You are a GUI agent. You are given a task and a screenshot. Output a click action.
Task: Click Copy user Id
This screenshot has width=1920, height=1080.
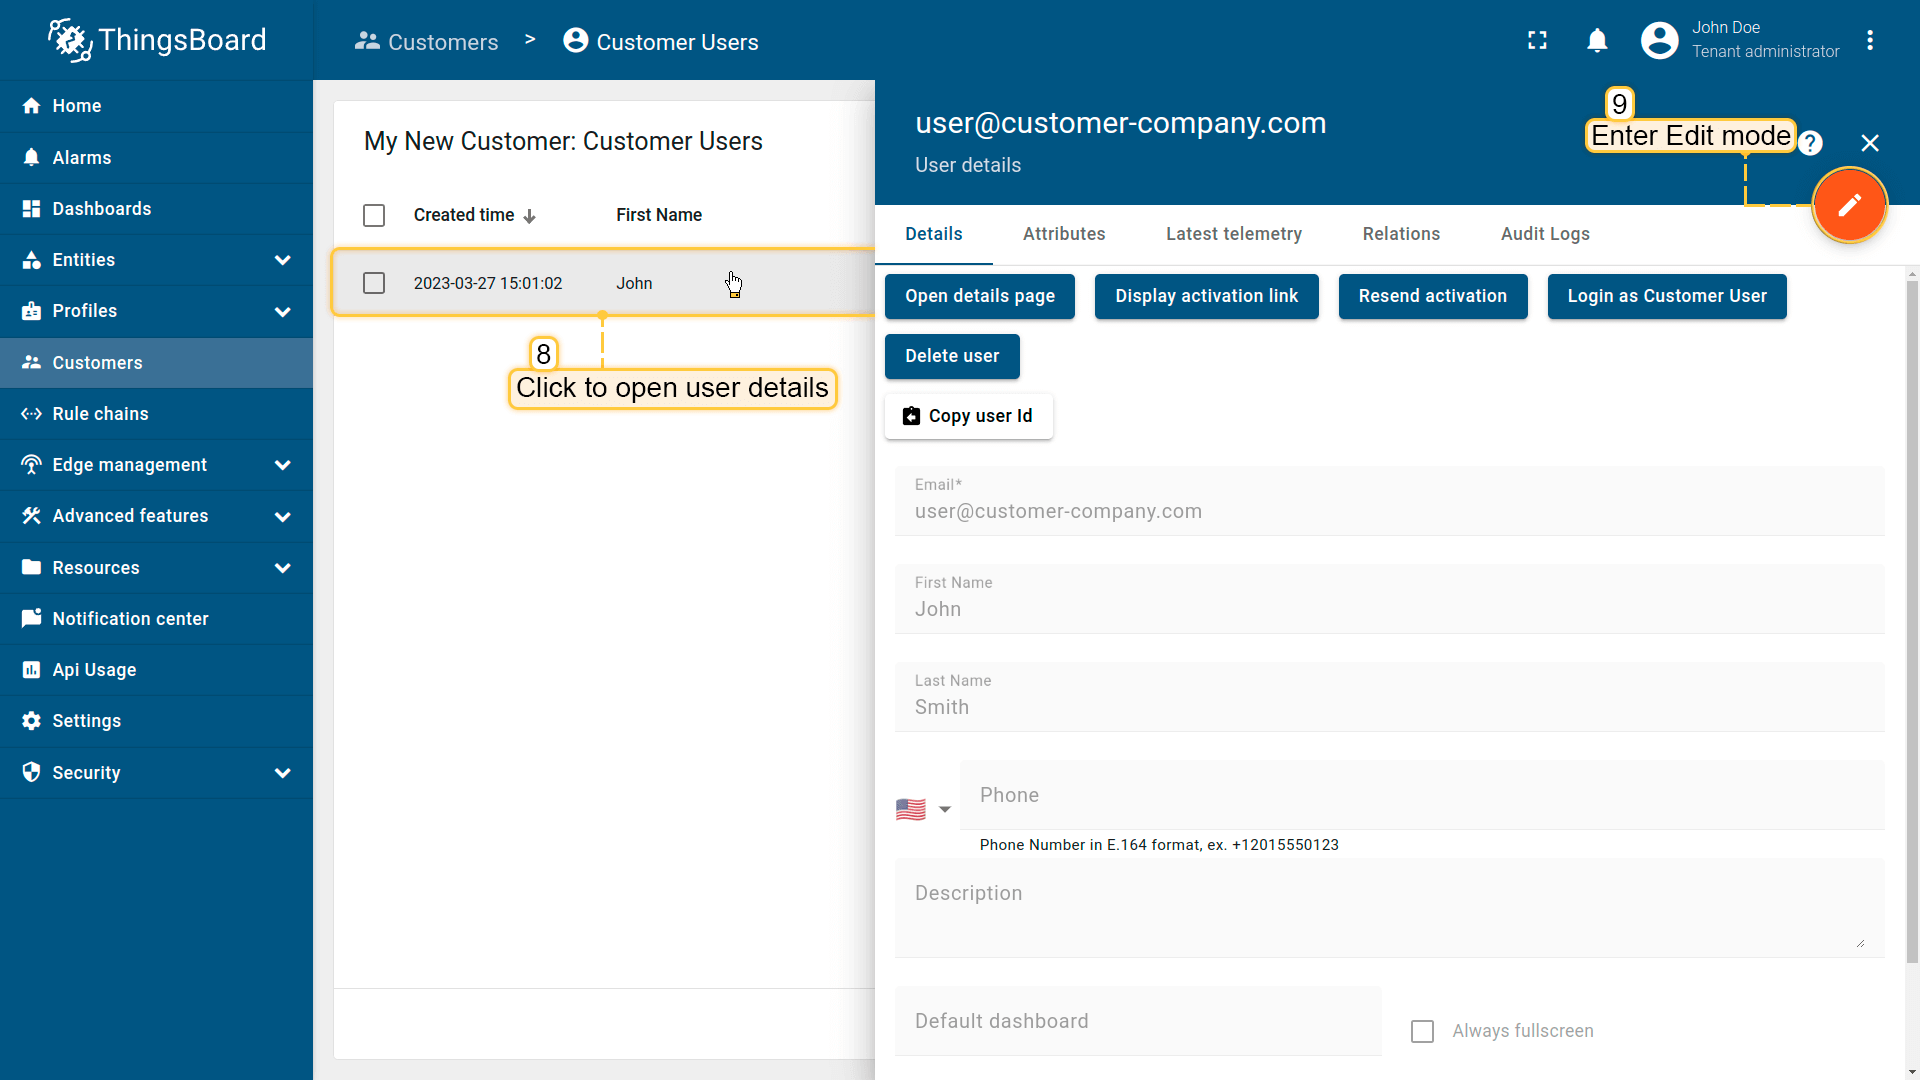point(968,416)
